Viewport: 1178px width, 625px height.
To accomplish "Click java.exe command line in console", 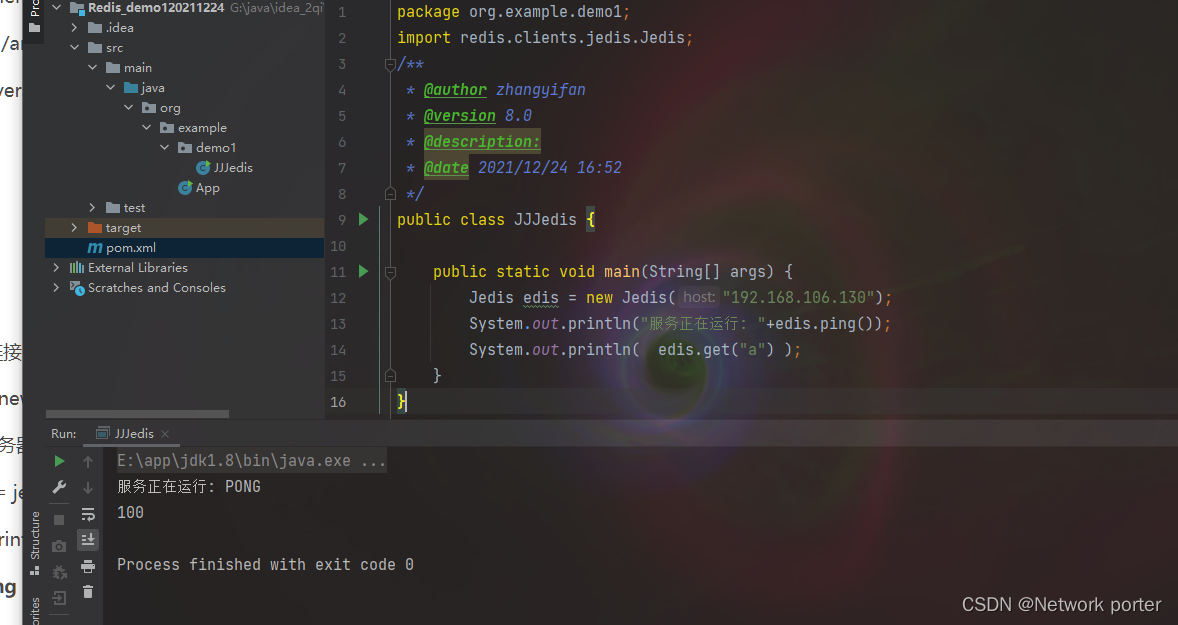I will pos(251,460).
